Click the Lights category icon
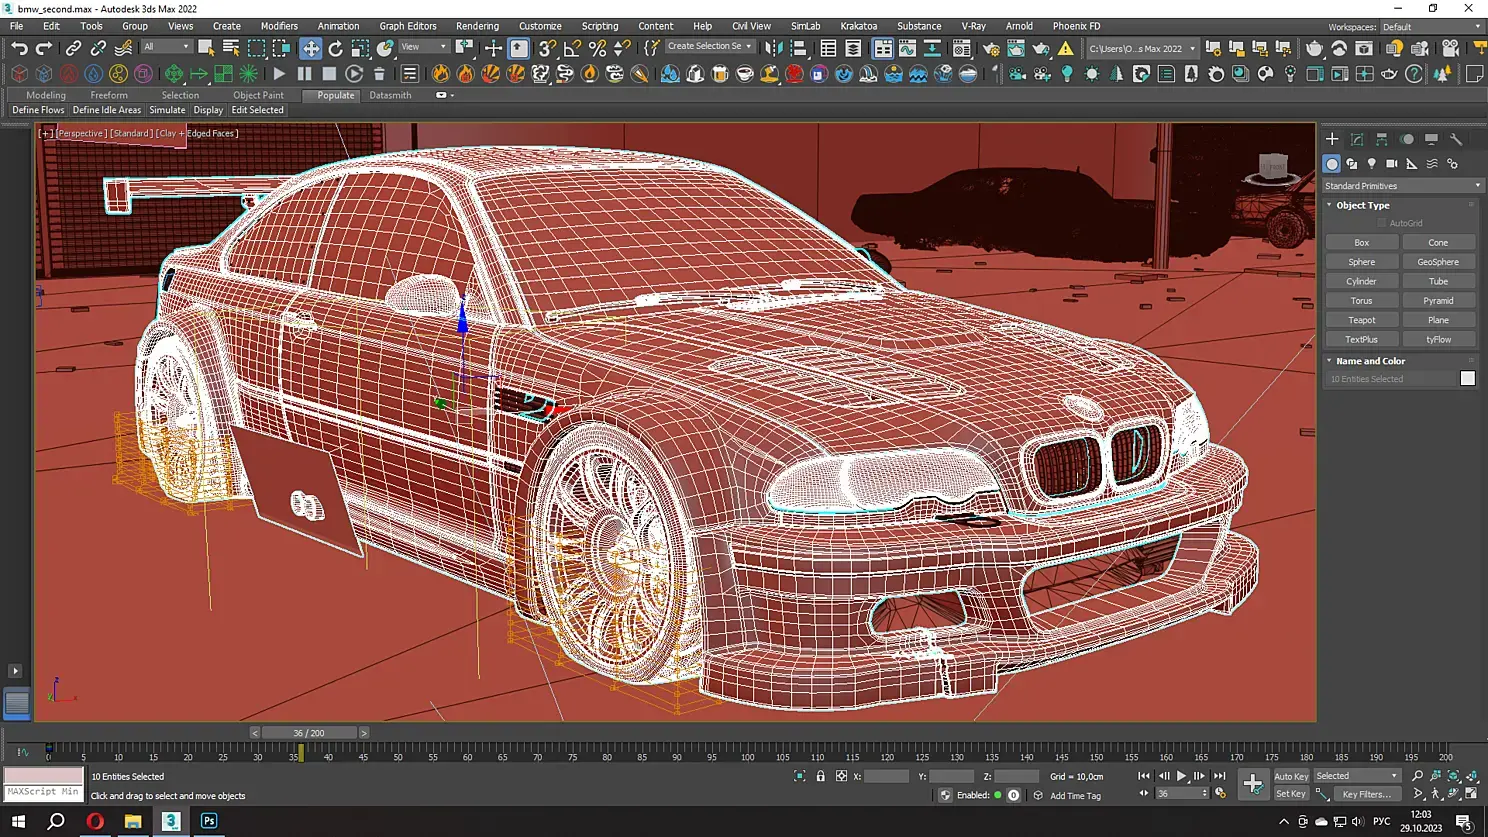The image size is (1488, 837). 1372,164
